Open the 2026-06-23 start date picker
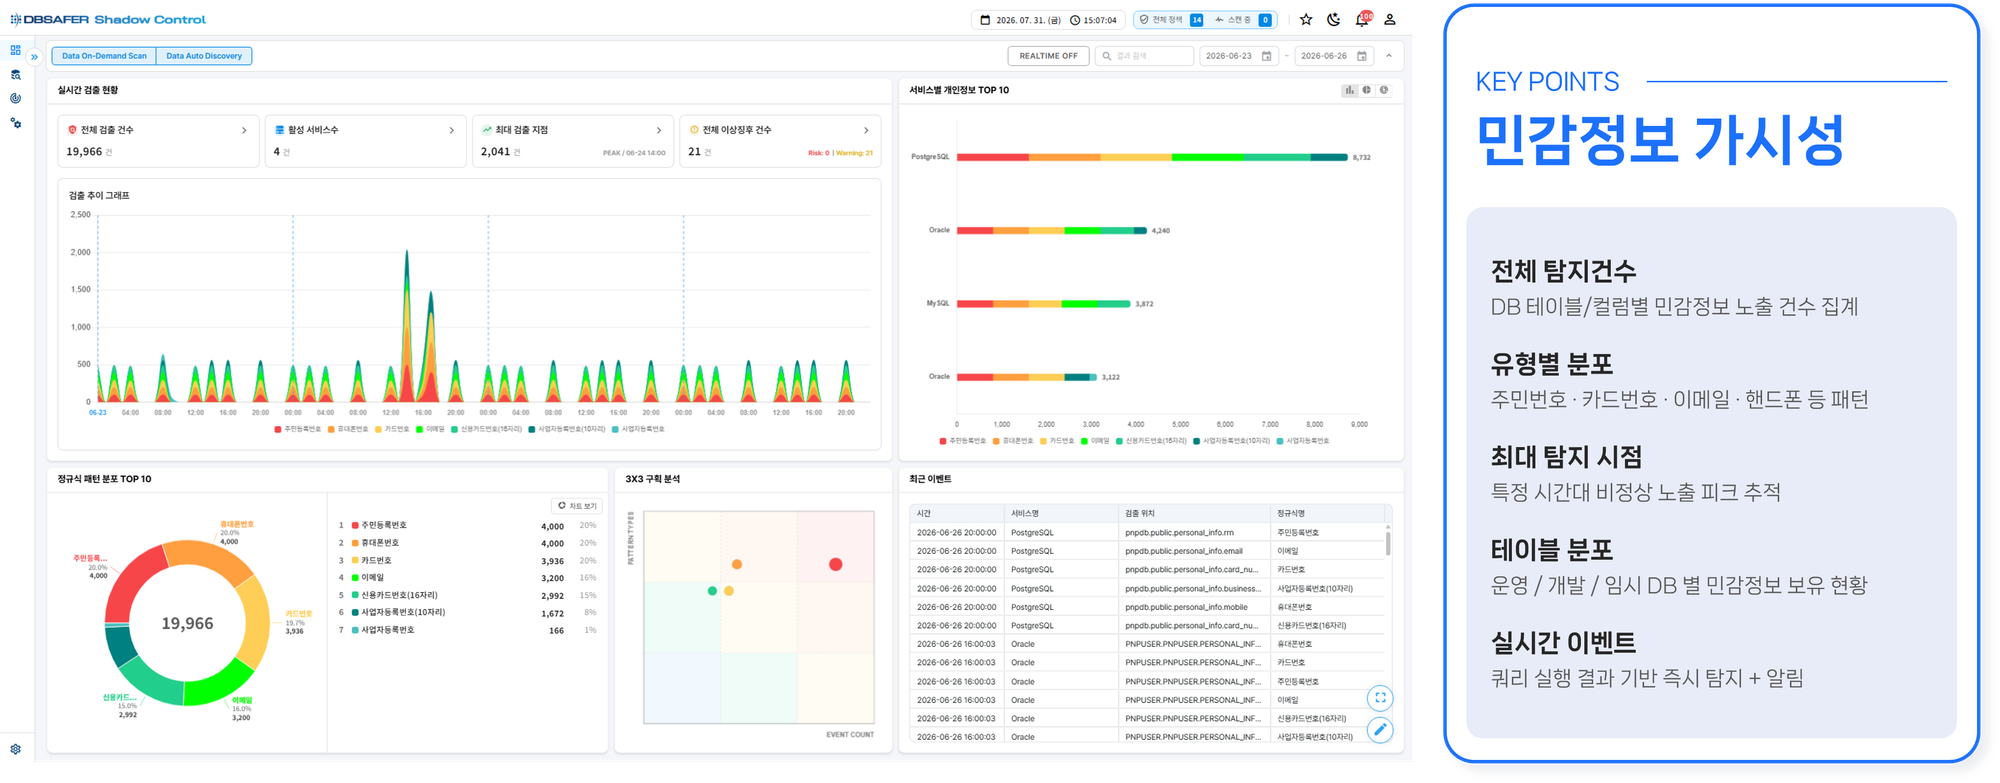Viewport: 2000px width, 783px height. pos(1238,56)
